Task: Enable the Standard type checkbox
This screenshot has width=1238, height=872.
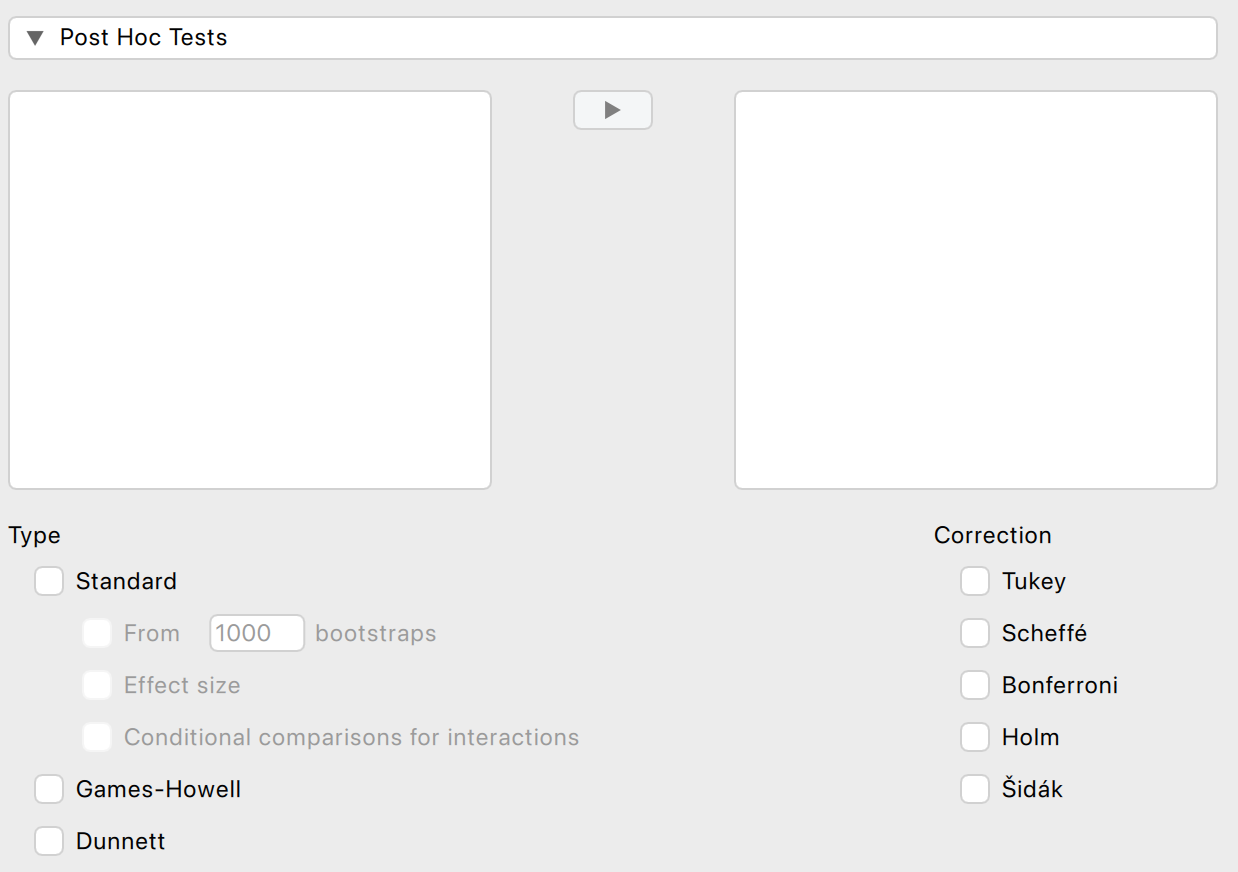Action: 49,581
